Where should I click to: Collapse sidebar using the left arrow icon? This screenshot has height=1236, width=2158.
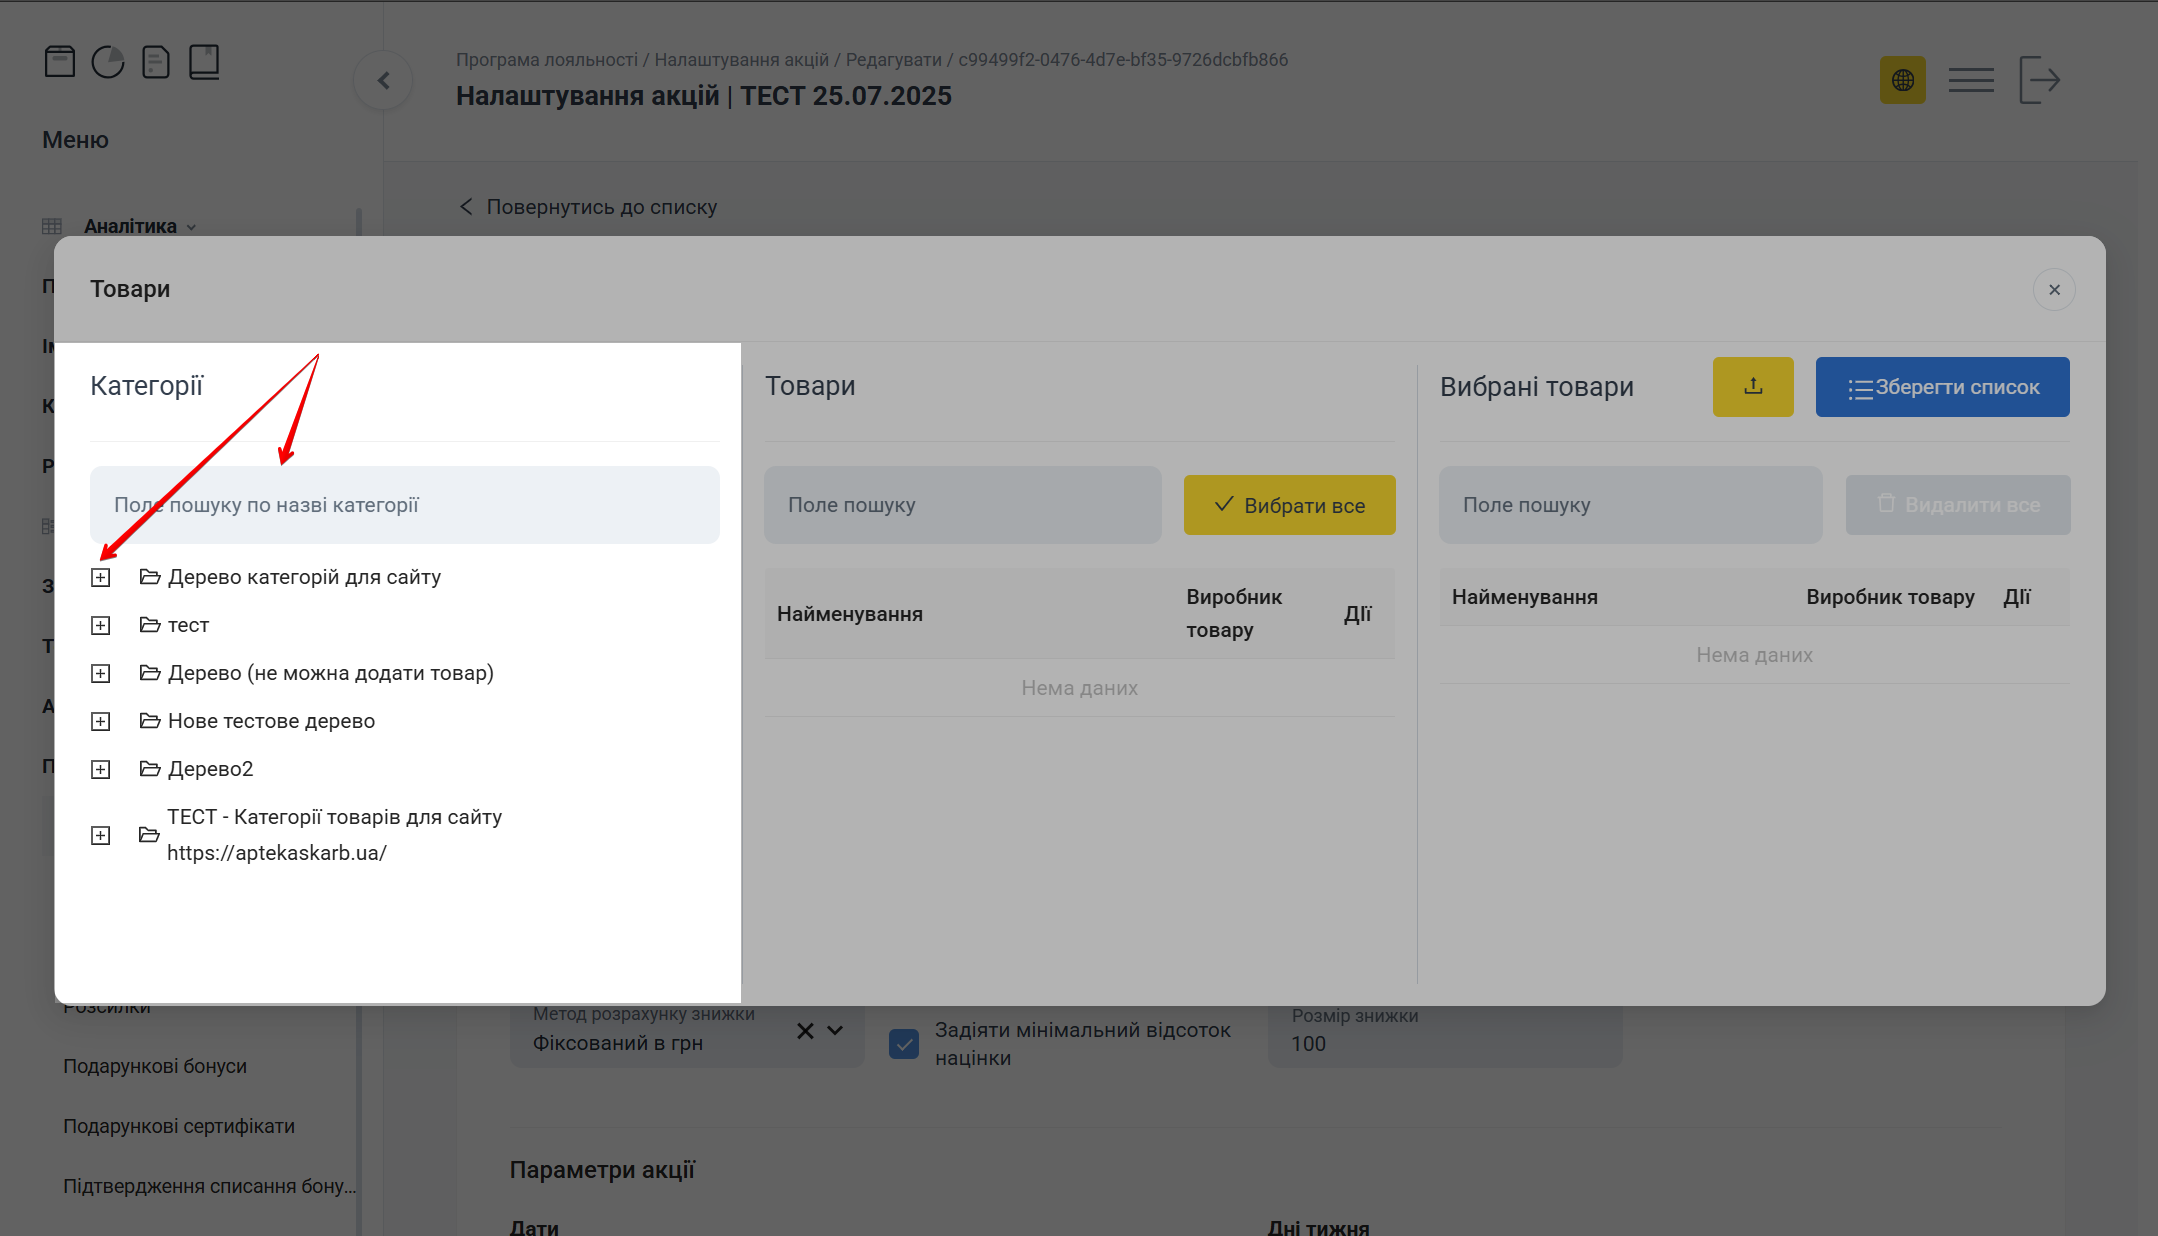383,80
